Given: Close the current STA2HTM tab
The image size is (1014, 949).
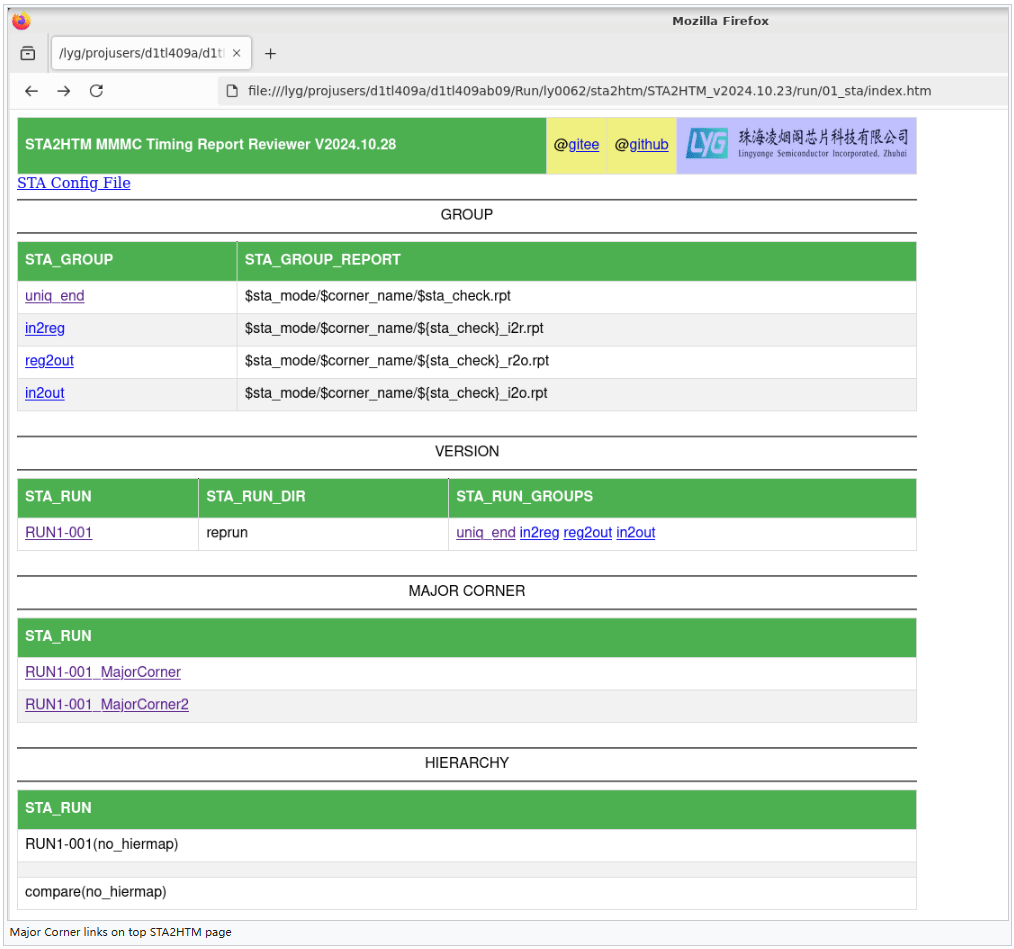Looking at the screenshot, I should (x=237, y=54).
